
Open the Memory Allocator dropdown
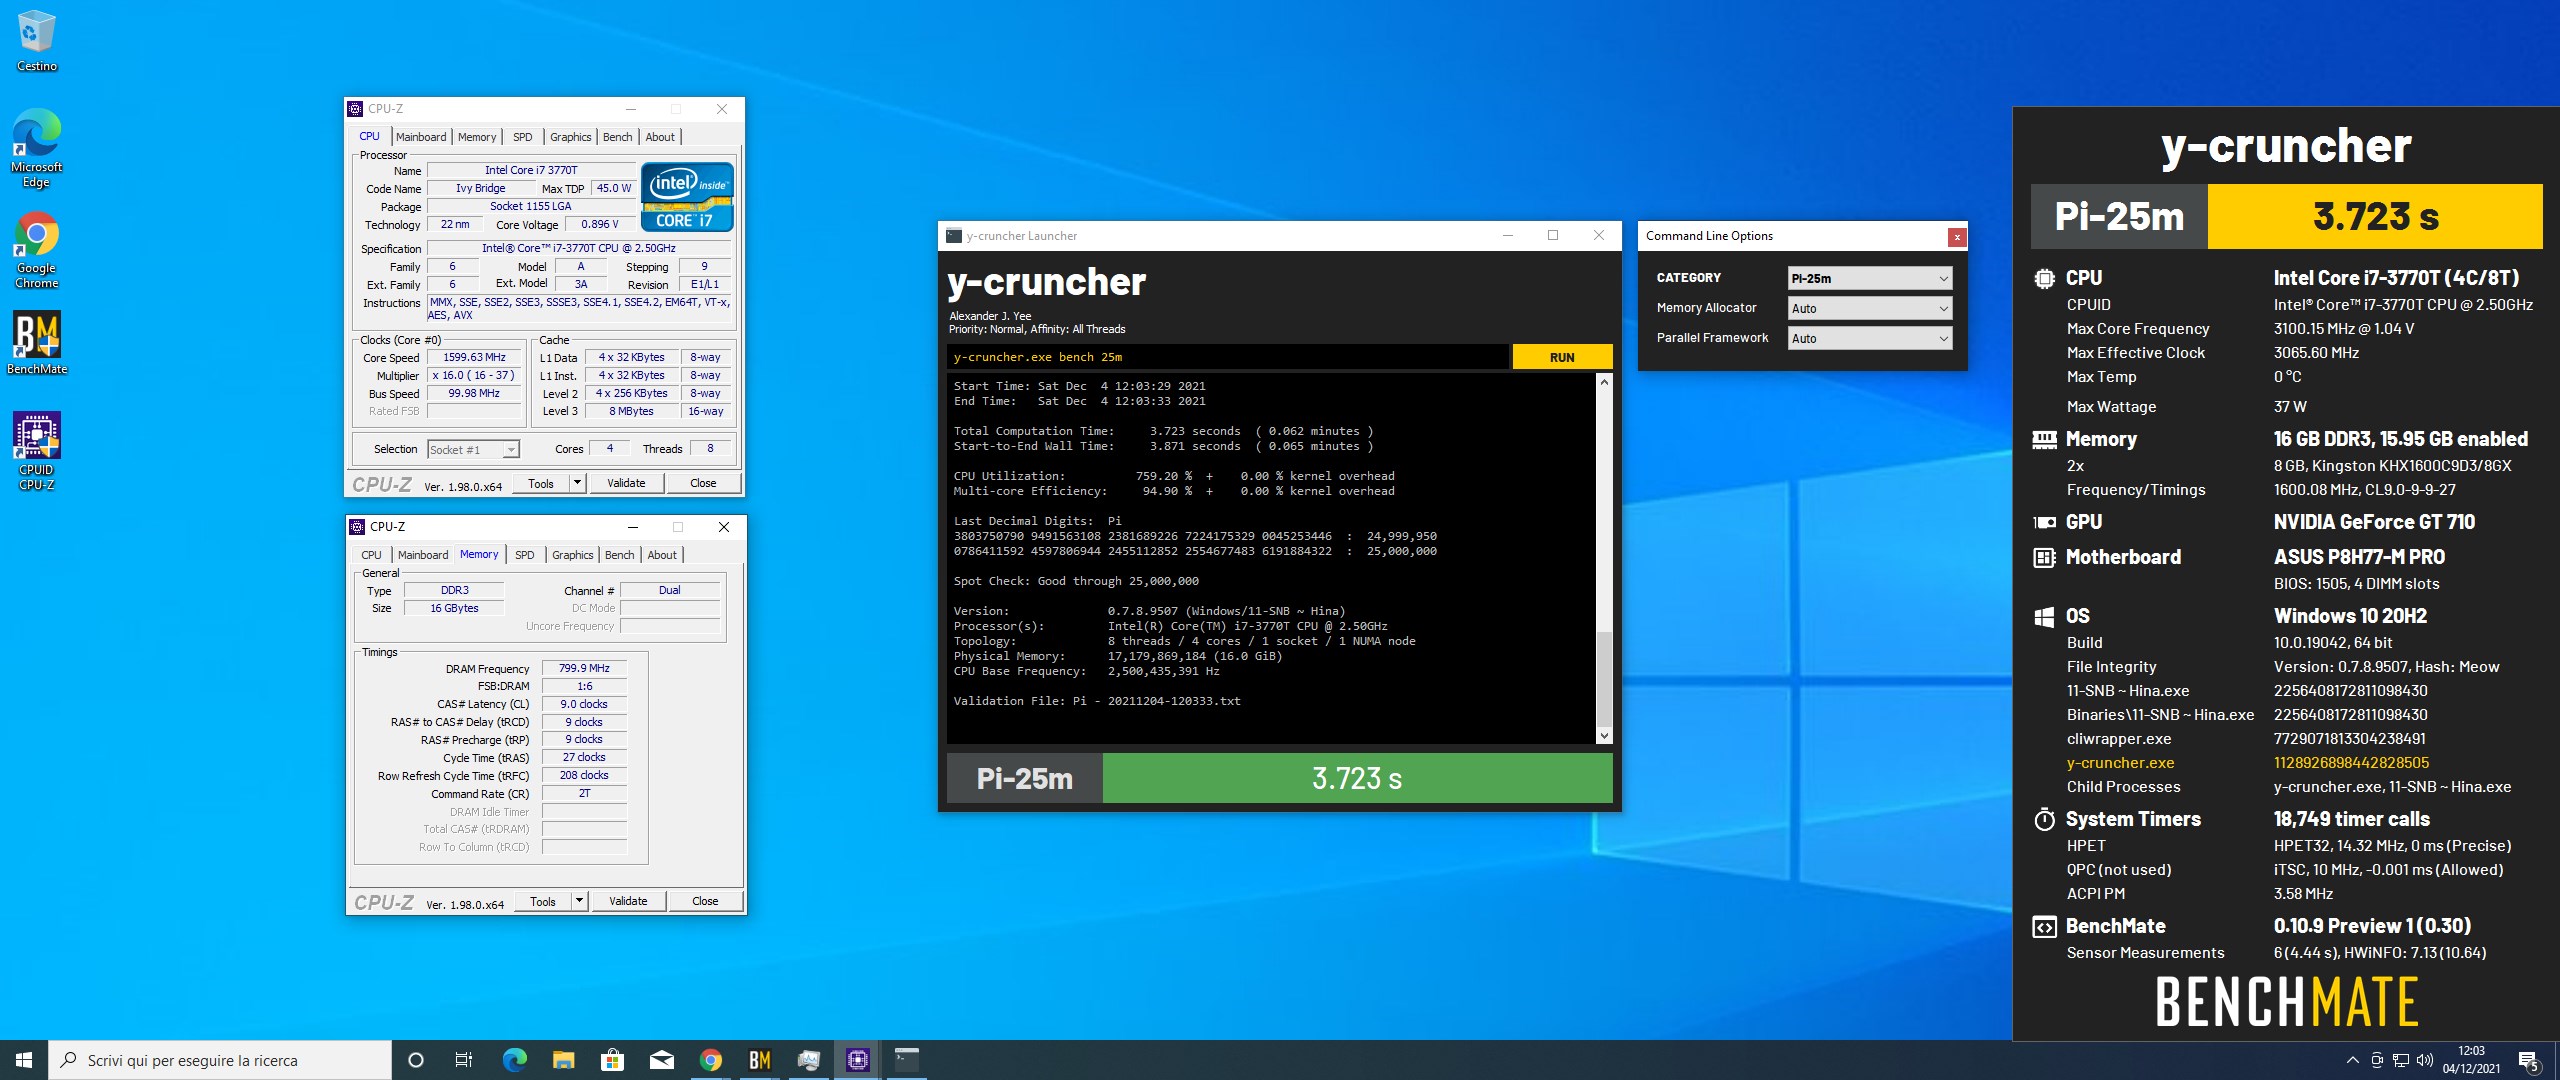1869,308
